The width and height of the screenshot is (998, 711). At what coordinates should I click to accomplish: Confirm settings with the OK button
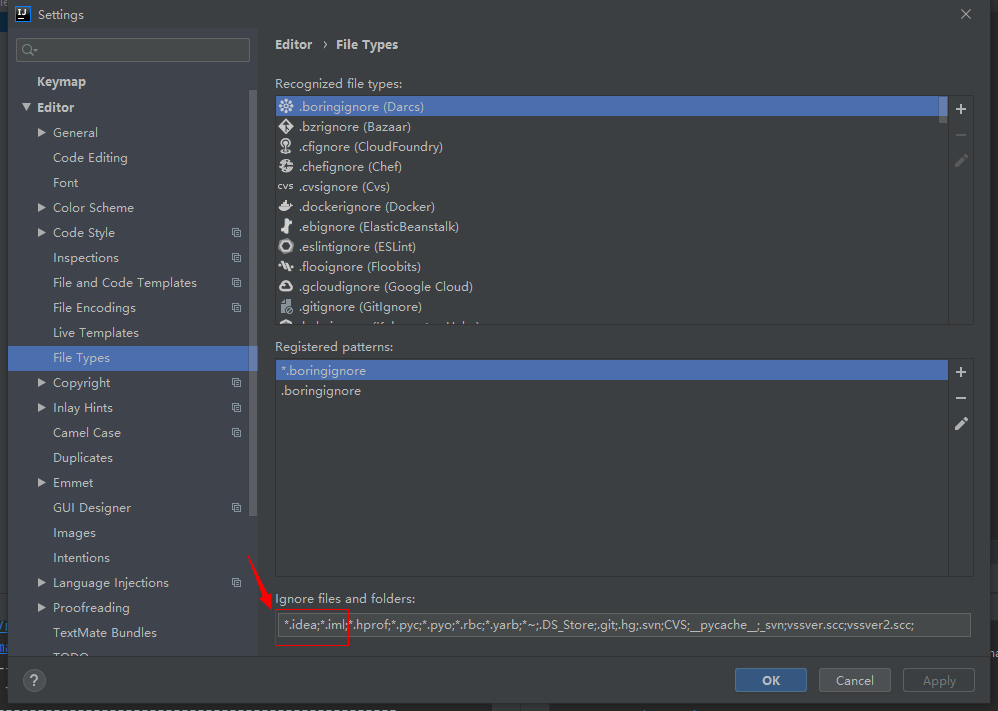pyautogui.click(x=771, y=680)
